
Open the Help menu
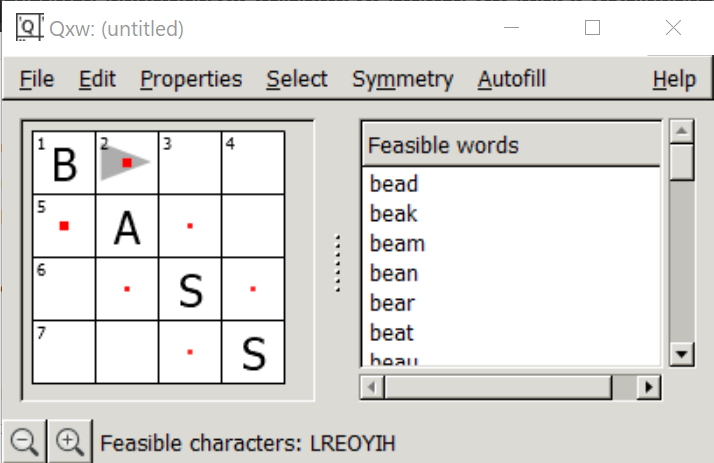tap(674, 79)
